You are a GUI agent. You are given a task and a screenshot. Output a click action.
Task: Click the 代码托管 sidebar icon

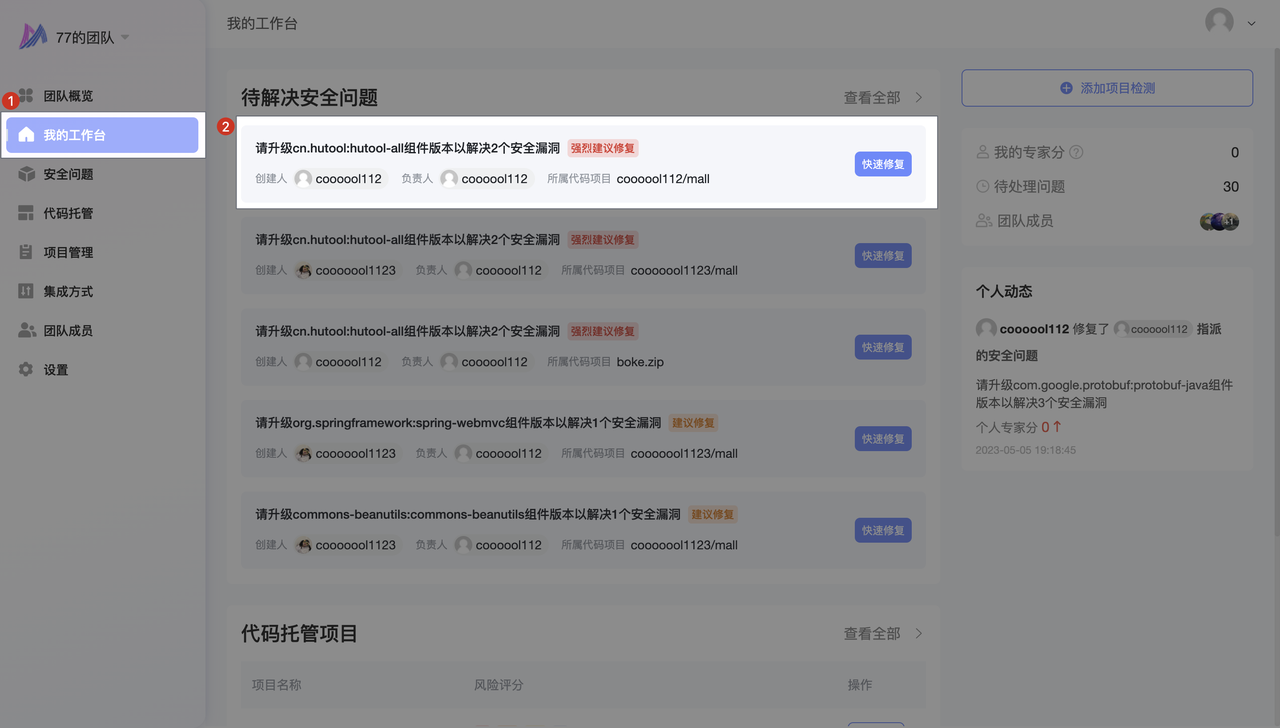[x=26, y=213]
